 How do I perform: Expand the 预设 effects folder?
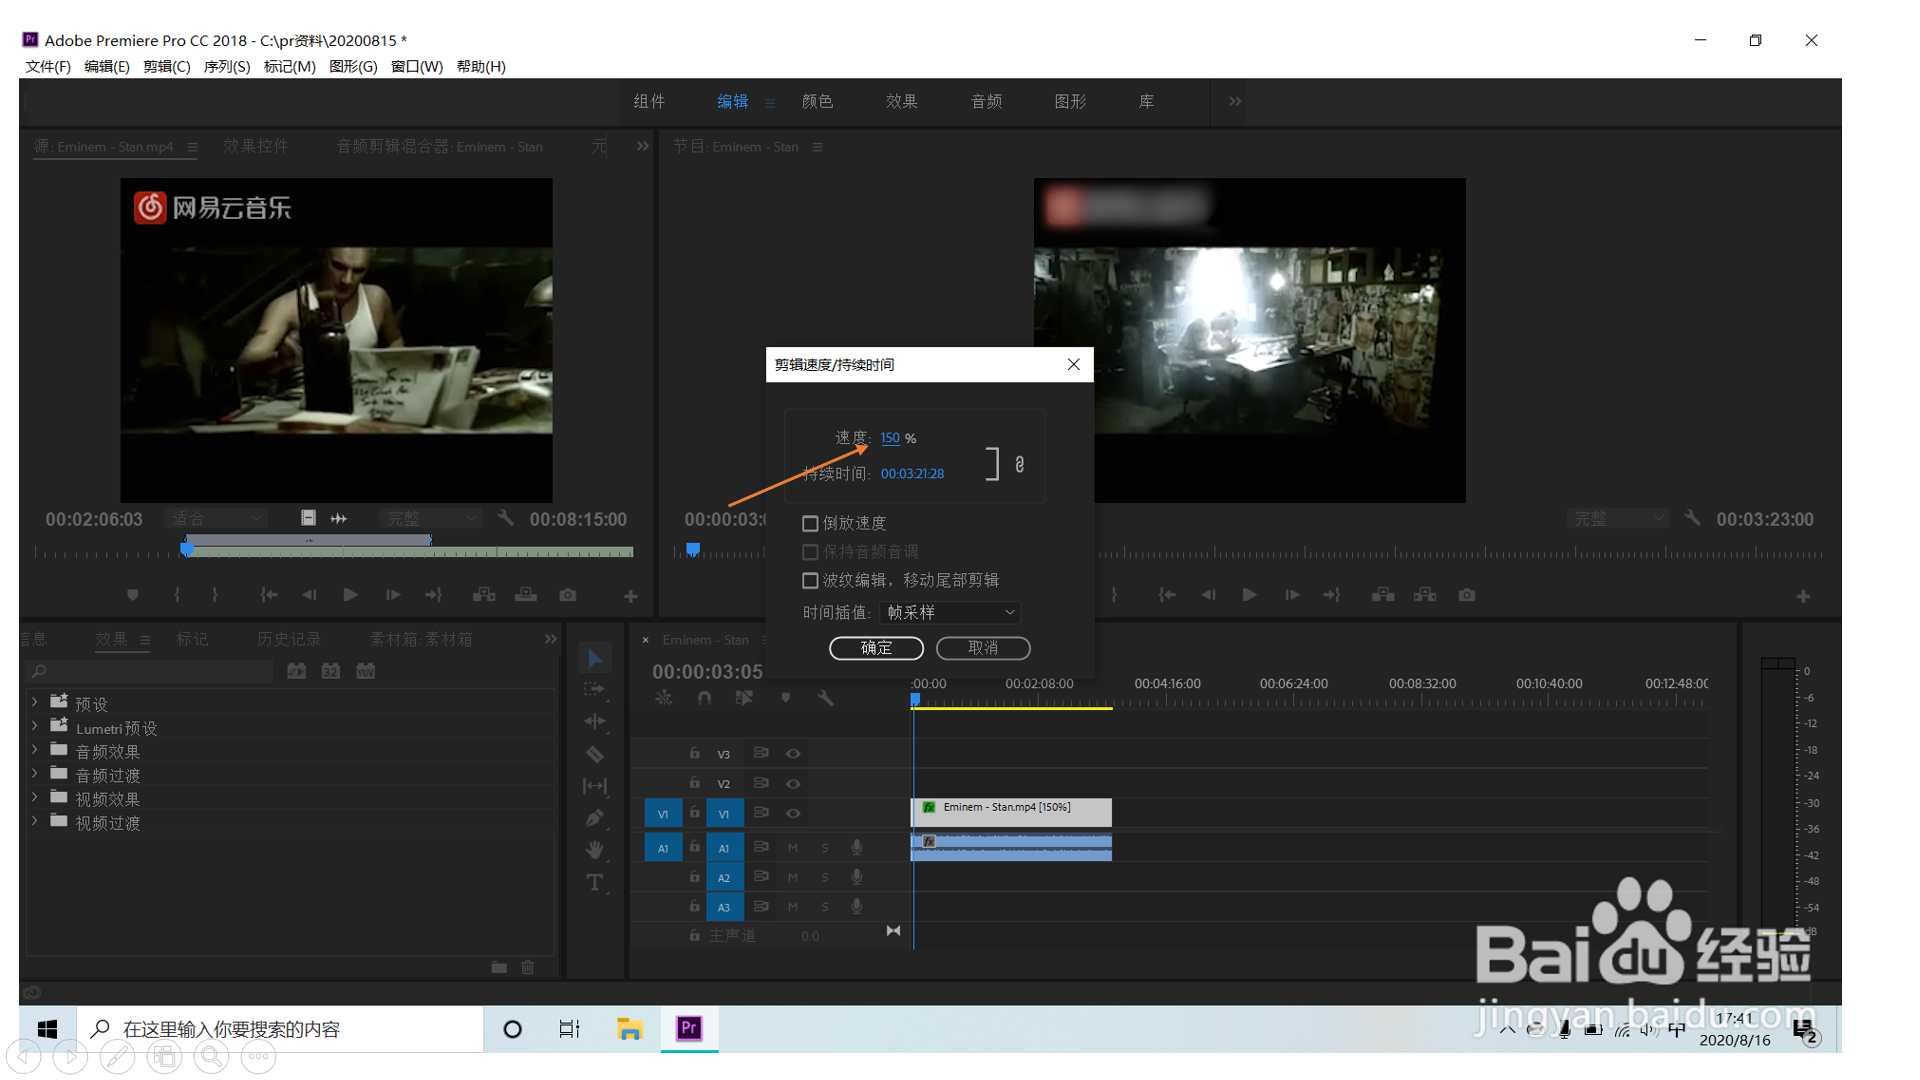[35, 703]
